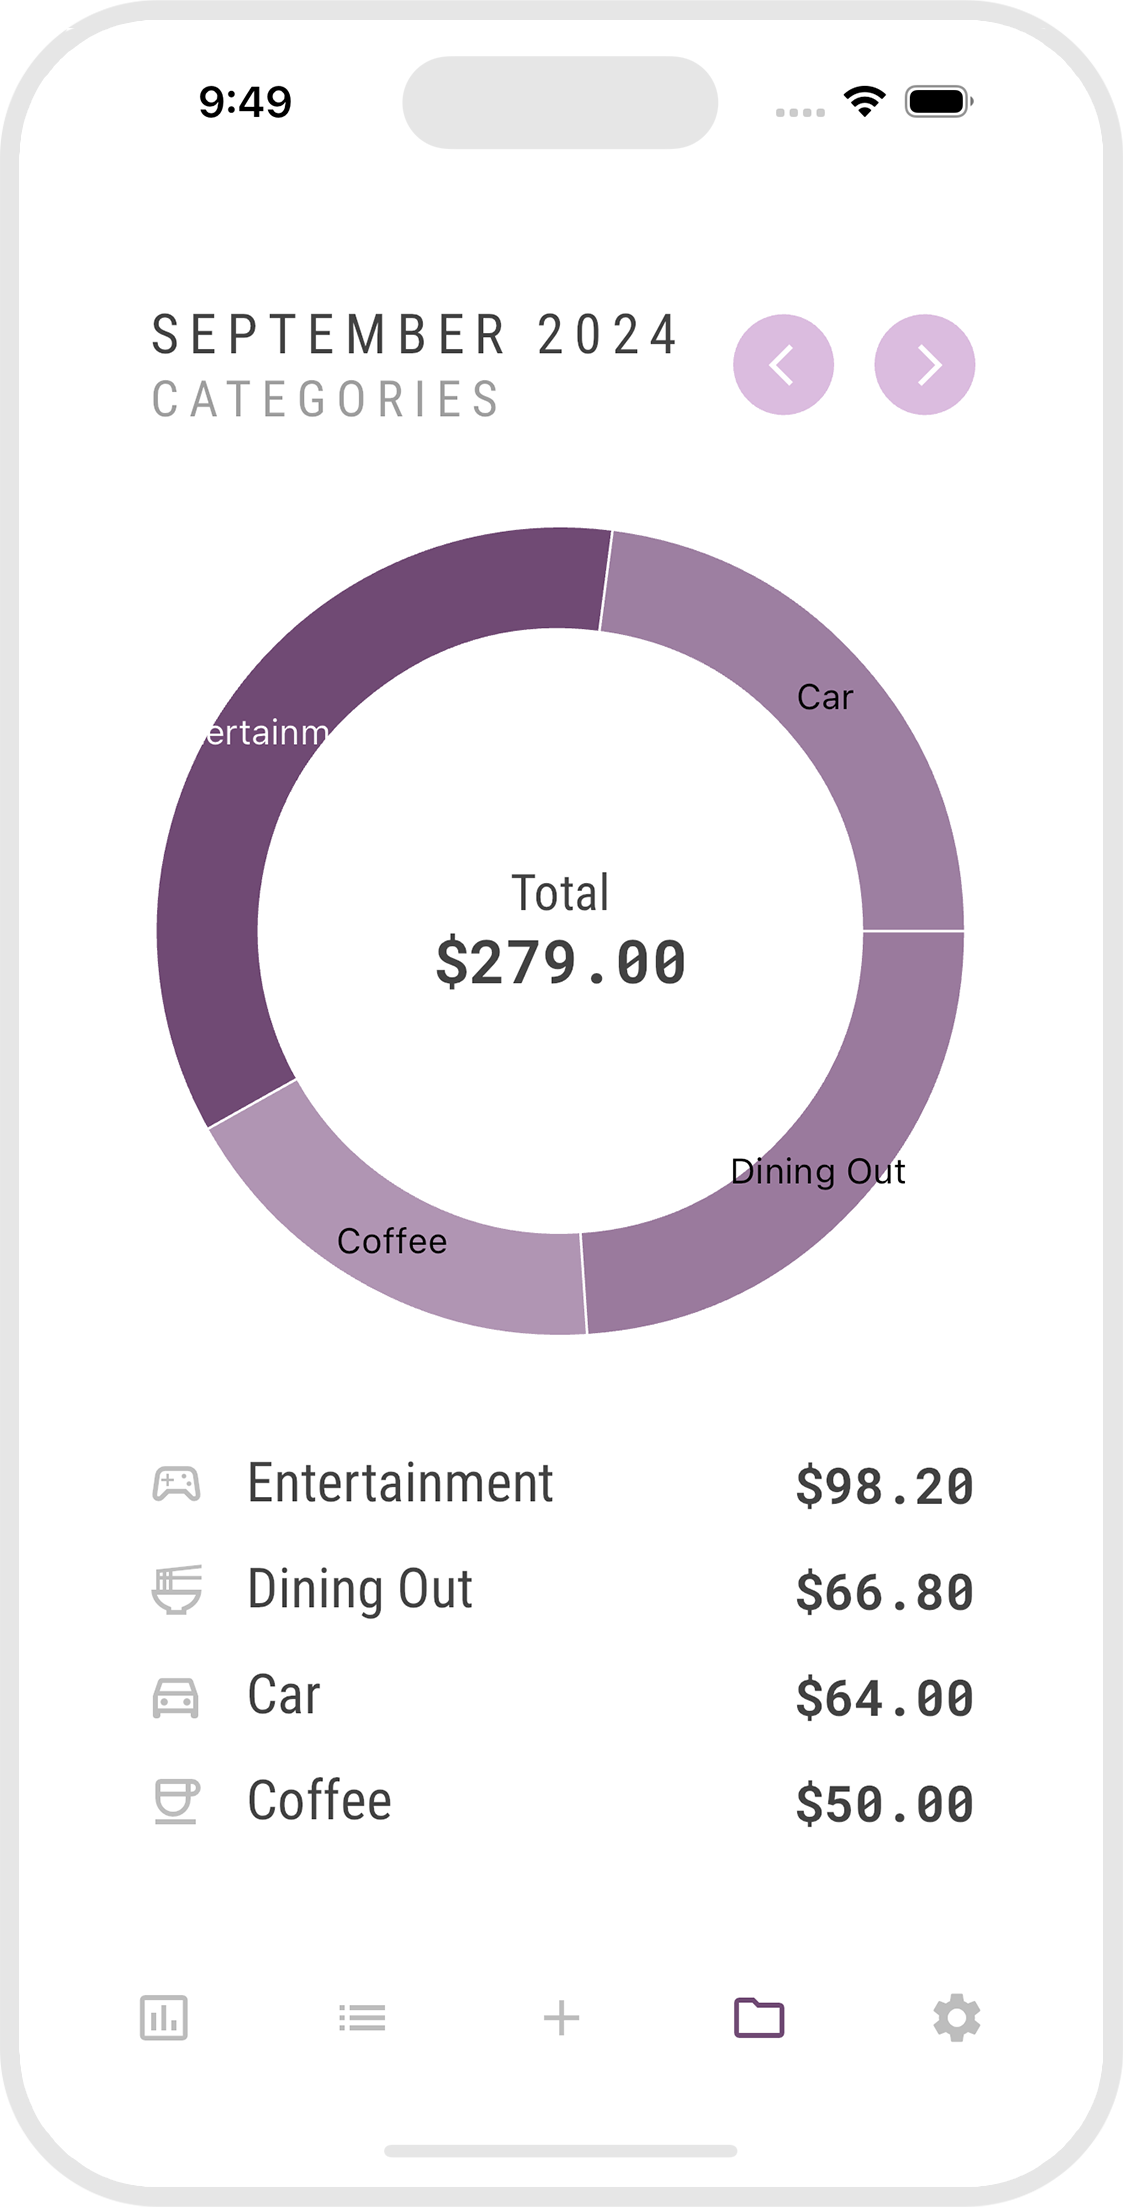Tap the Coffee cup icon
Screen dimensions: 1123x2207
tap(176, 1802)
